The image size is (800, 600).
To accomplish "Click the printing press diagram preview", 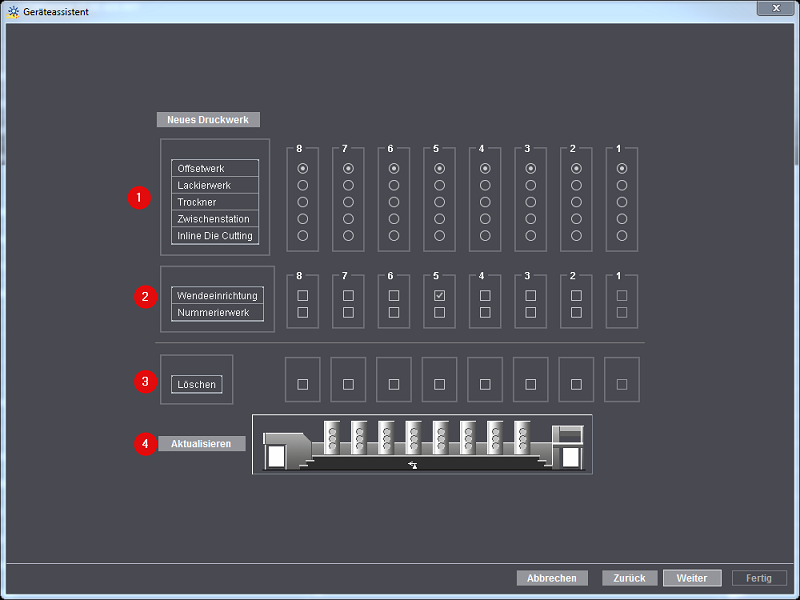I will (421, 444).
